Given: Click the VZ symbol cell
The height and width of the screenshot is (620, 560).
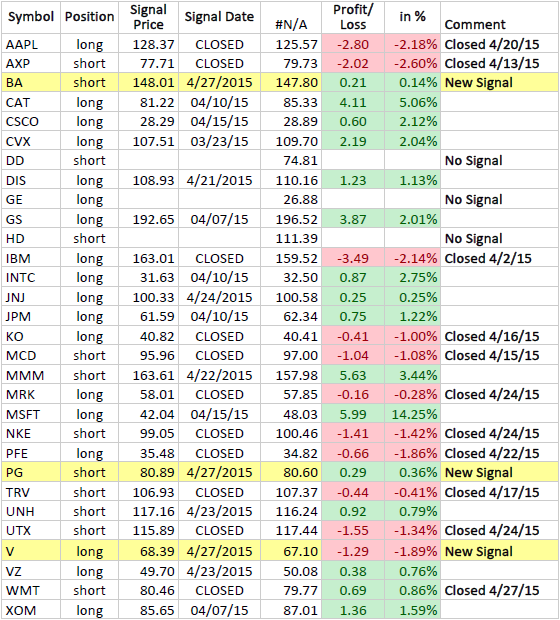Looking at the screenshot, I should 31,571.
